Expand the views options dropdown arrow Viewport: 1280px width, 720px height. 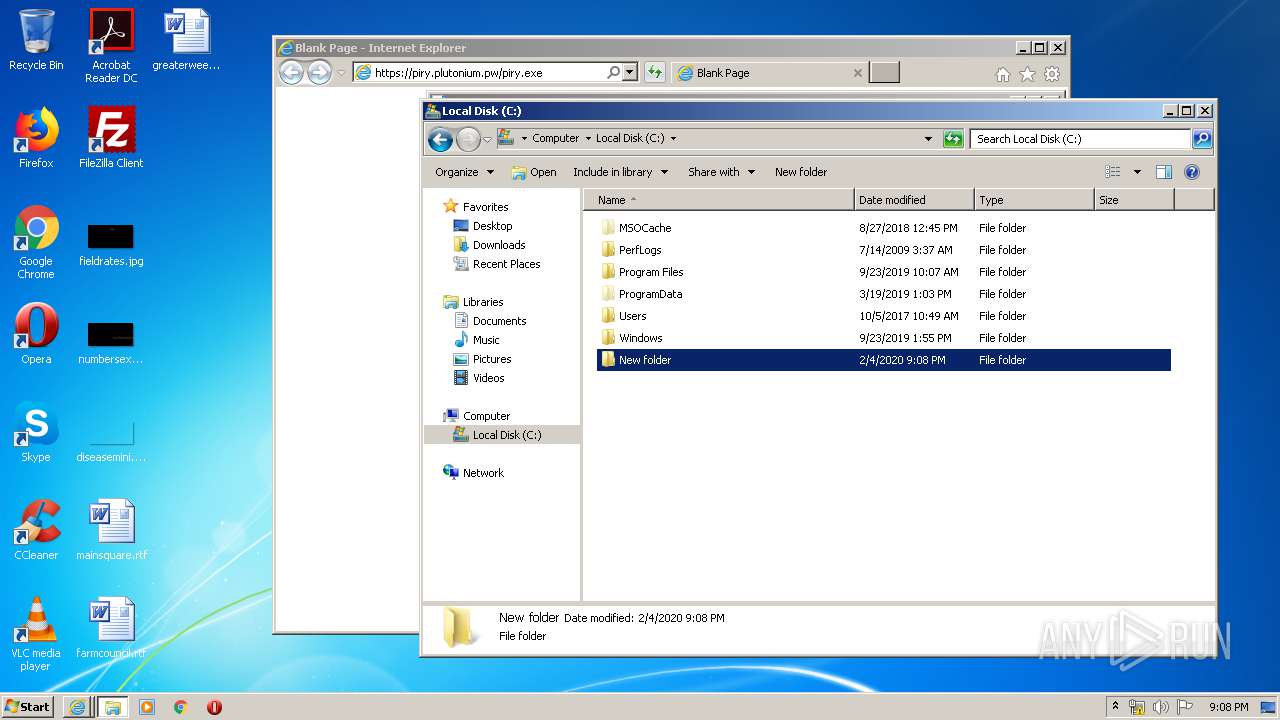(1137, 172)
